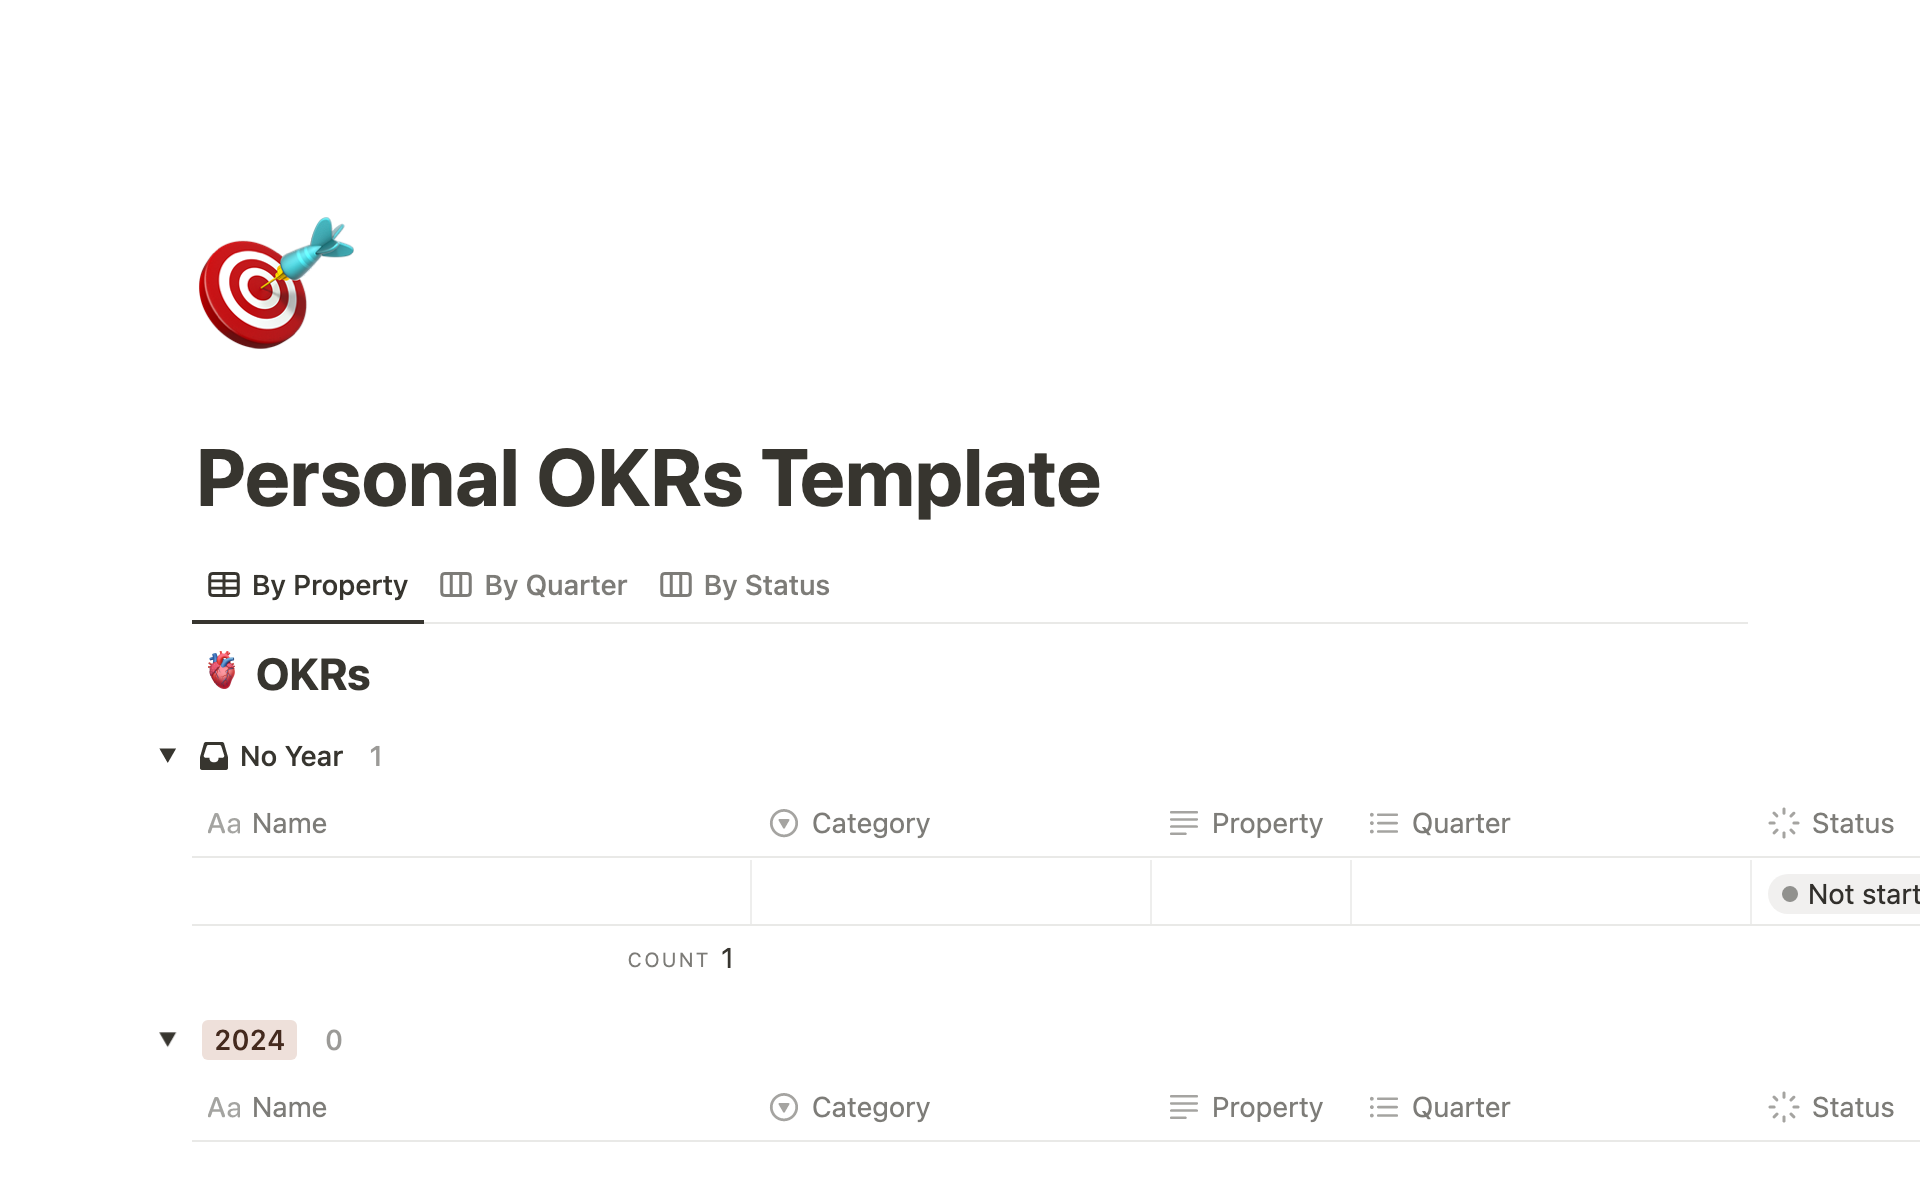Click the anatomical heart icon beside OKRs
Image resolution: width=1920 pixels, height=1200 pixels.
(x=222, y=671)
